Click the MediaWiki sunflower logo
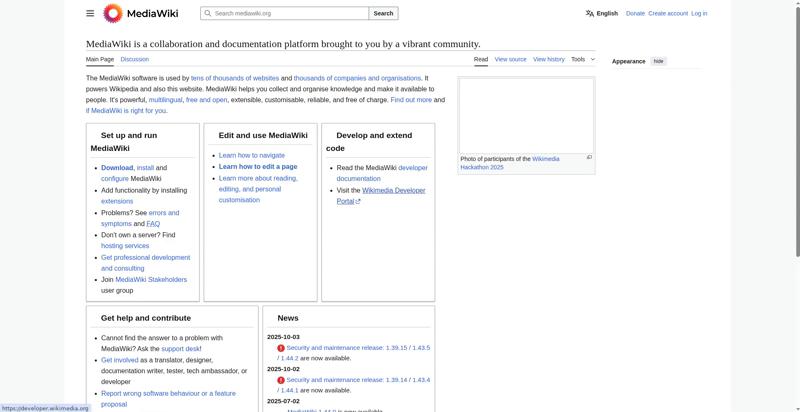 point(113,13)
